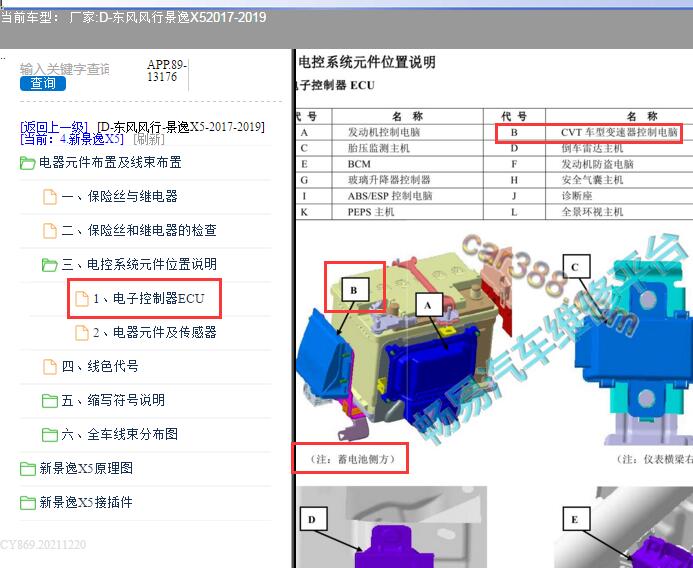Image resolution: width=693 pixels, height=568 pixels.
Task: Collapse the 电器元件布置及线束布置 folder icon
Action: click(27, 163)
